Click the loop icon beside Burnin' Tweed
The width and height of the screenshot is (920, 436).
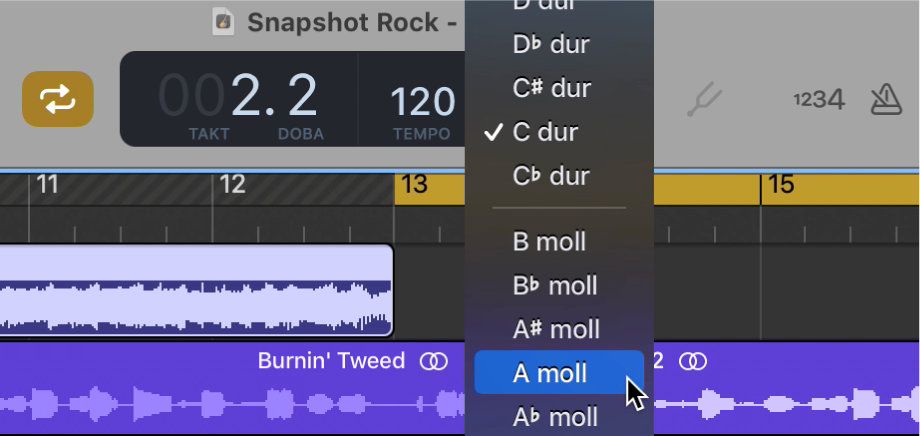coord(433,361)
